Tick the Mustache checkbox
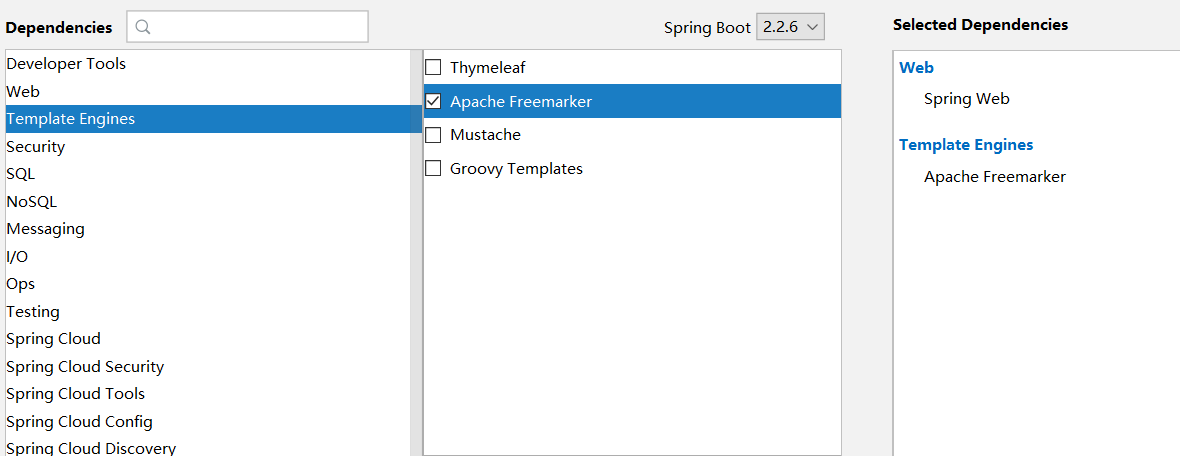This screenshot has width=1180, height=456. coord(433,135)
